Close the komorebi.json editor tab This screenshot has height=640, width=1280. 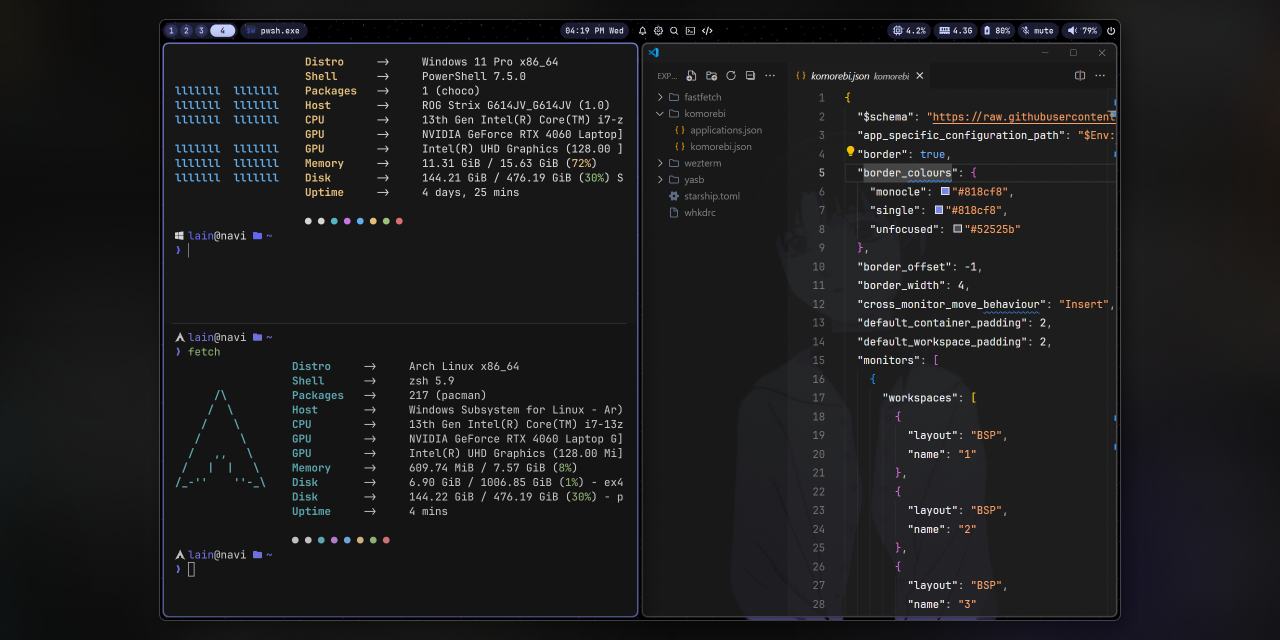coord(920,76)
